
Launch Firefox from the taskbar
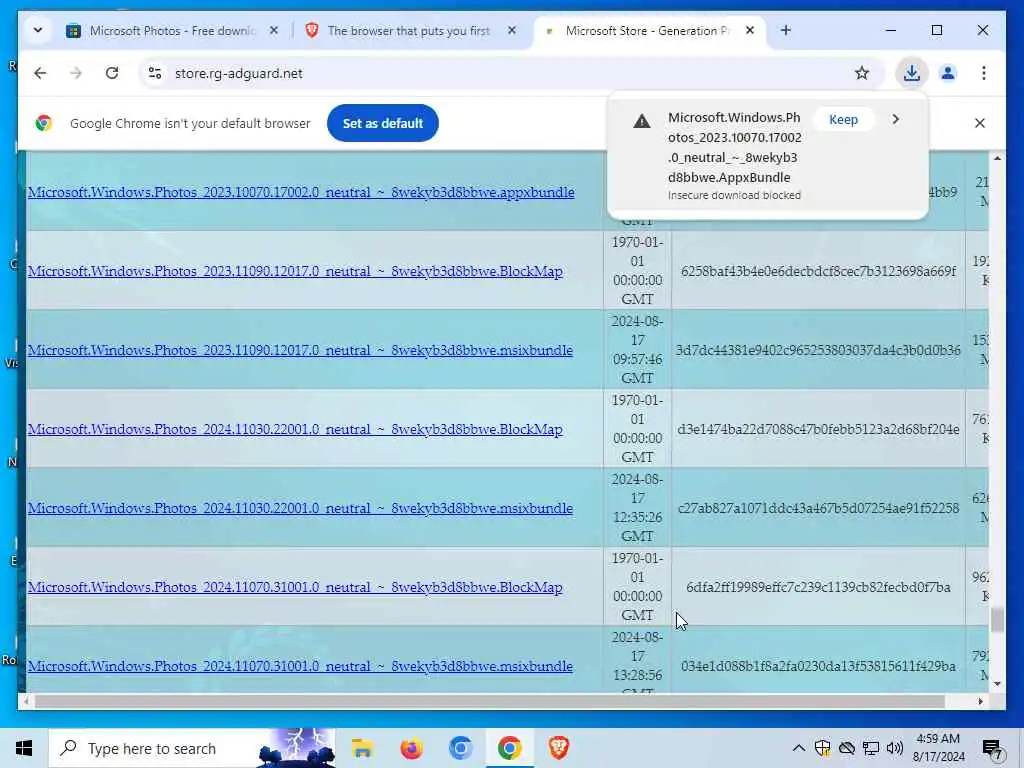(x=411, y=748)
